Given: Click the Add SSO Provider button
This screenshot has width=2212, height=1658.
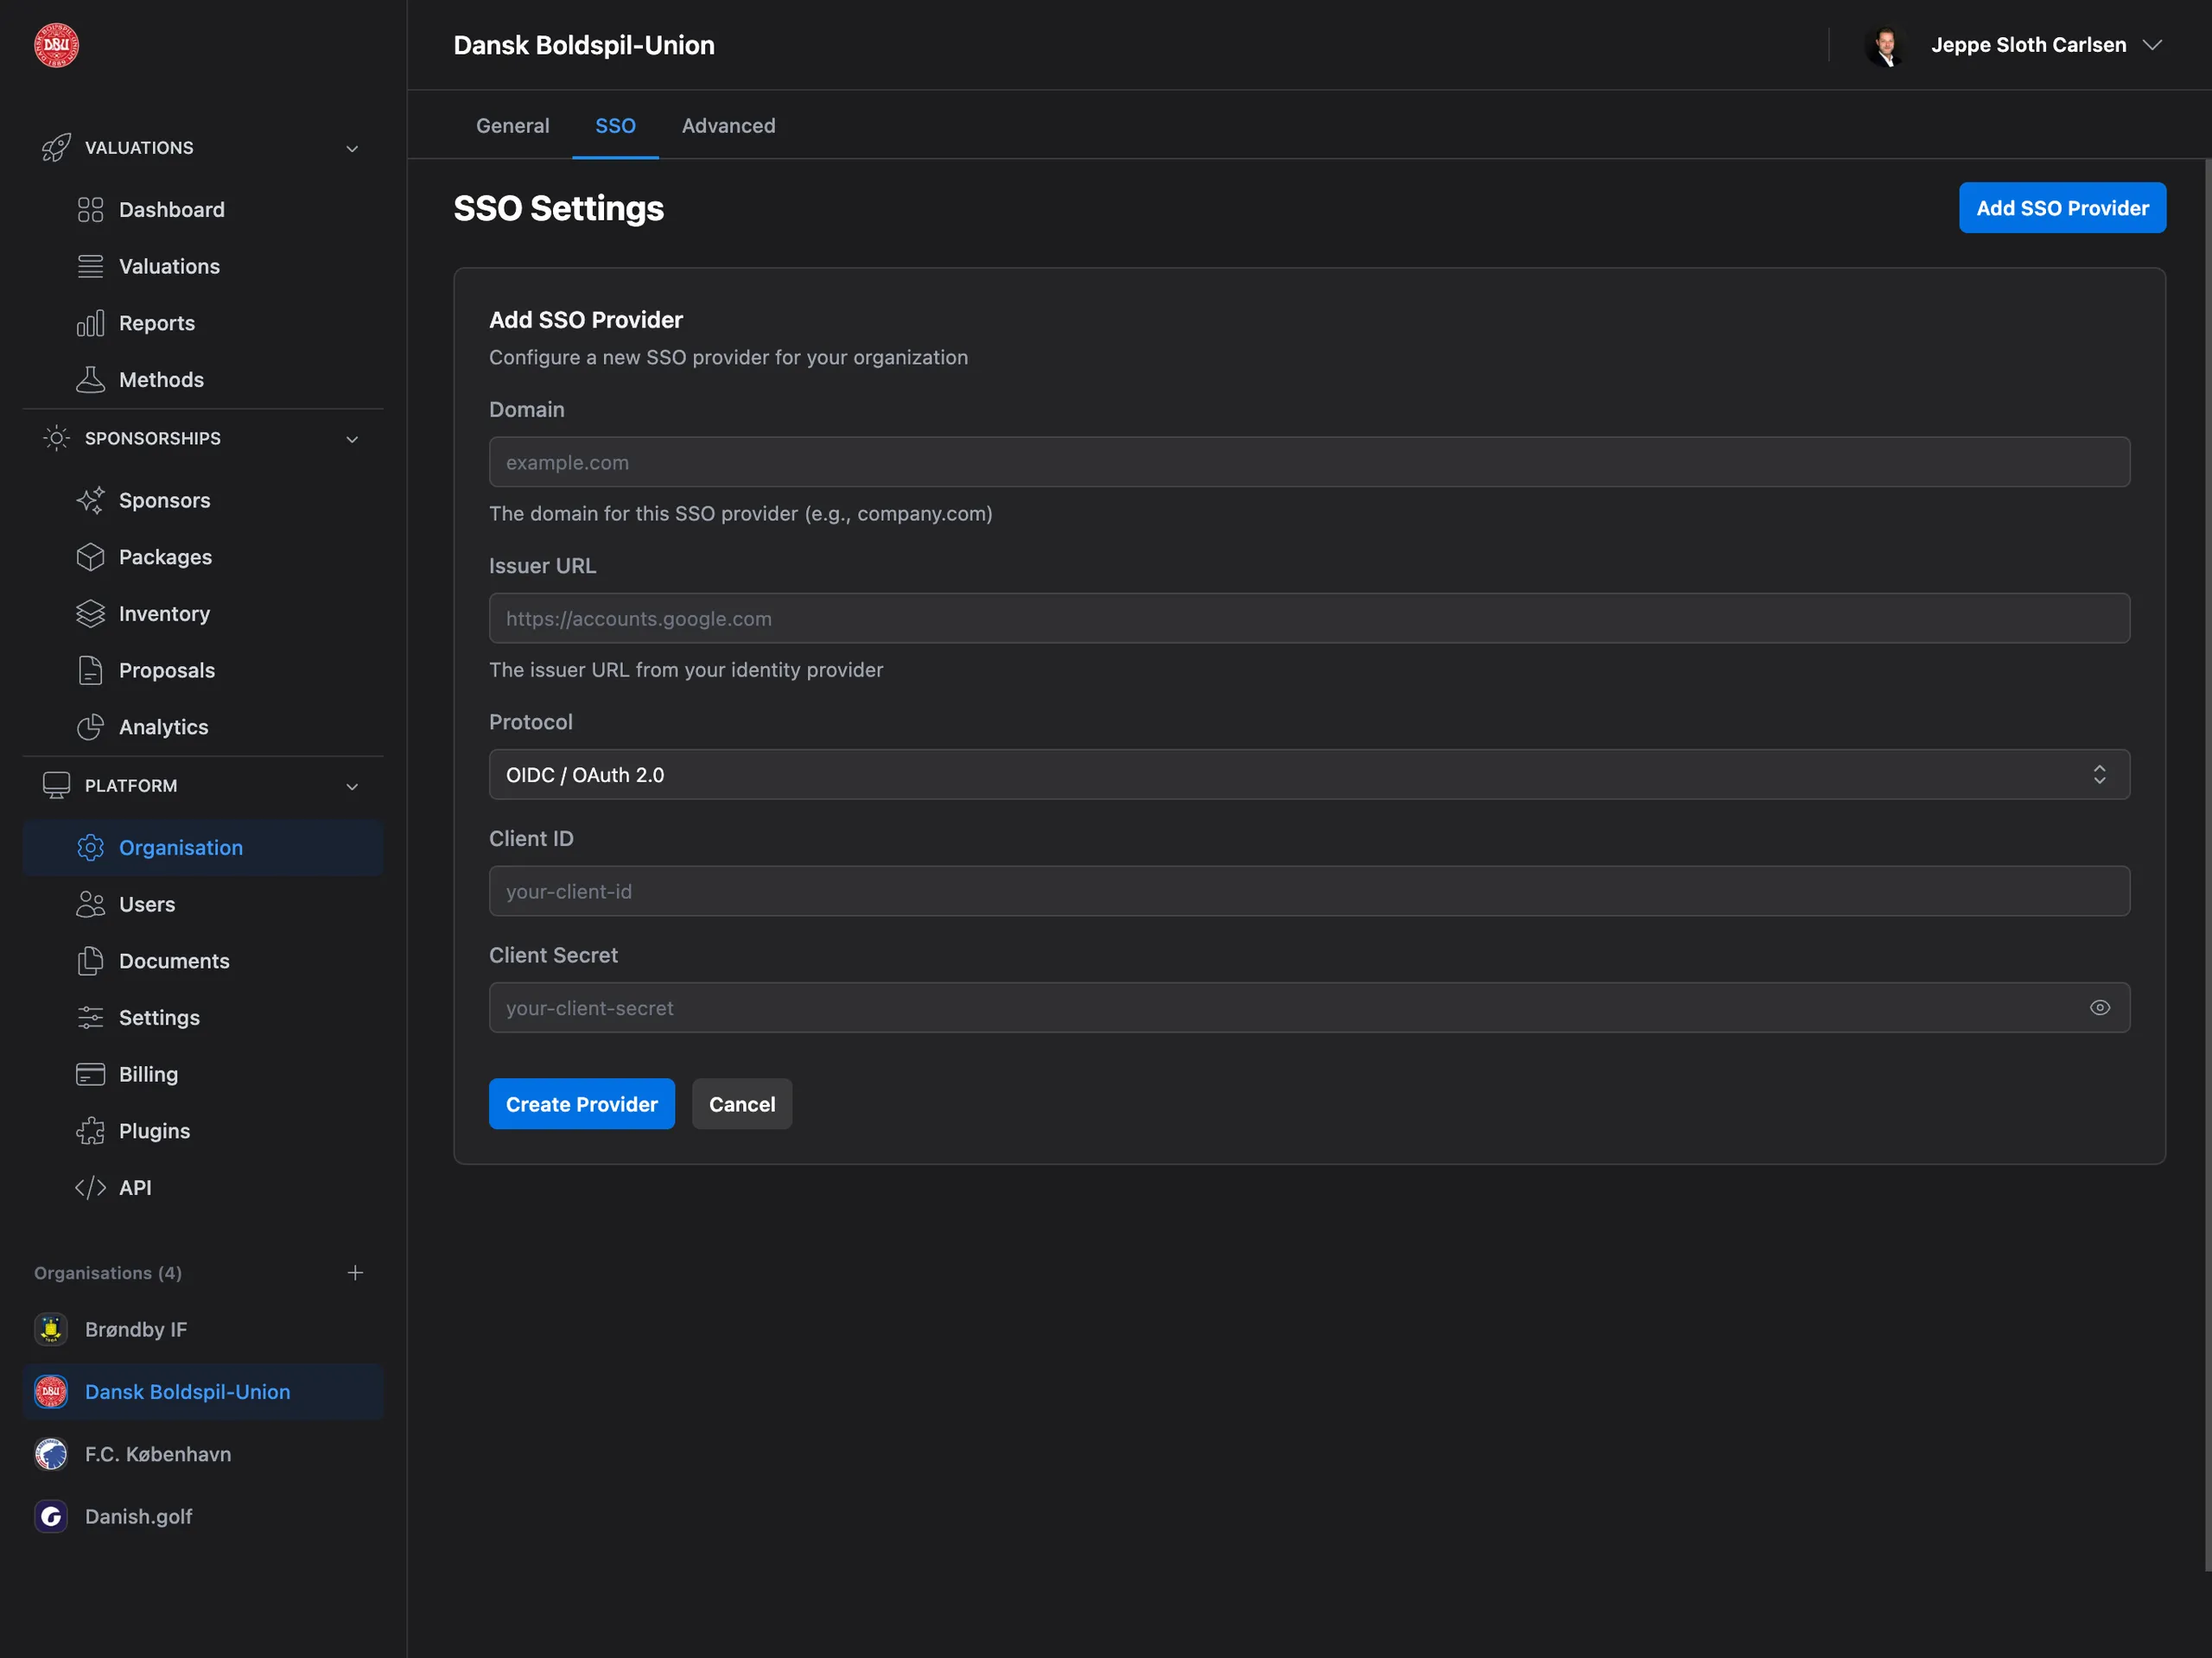Looking at the screenshot, I should pos(2062,208).
